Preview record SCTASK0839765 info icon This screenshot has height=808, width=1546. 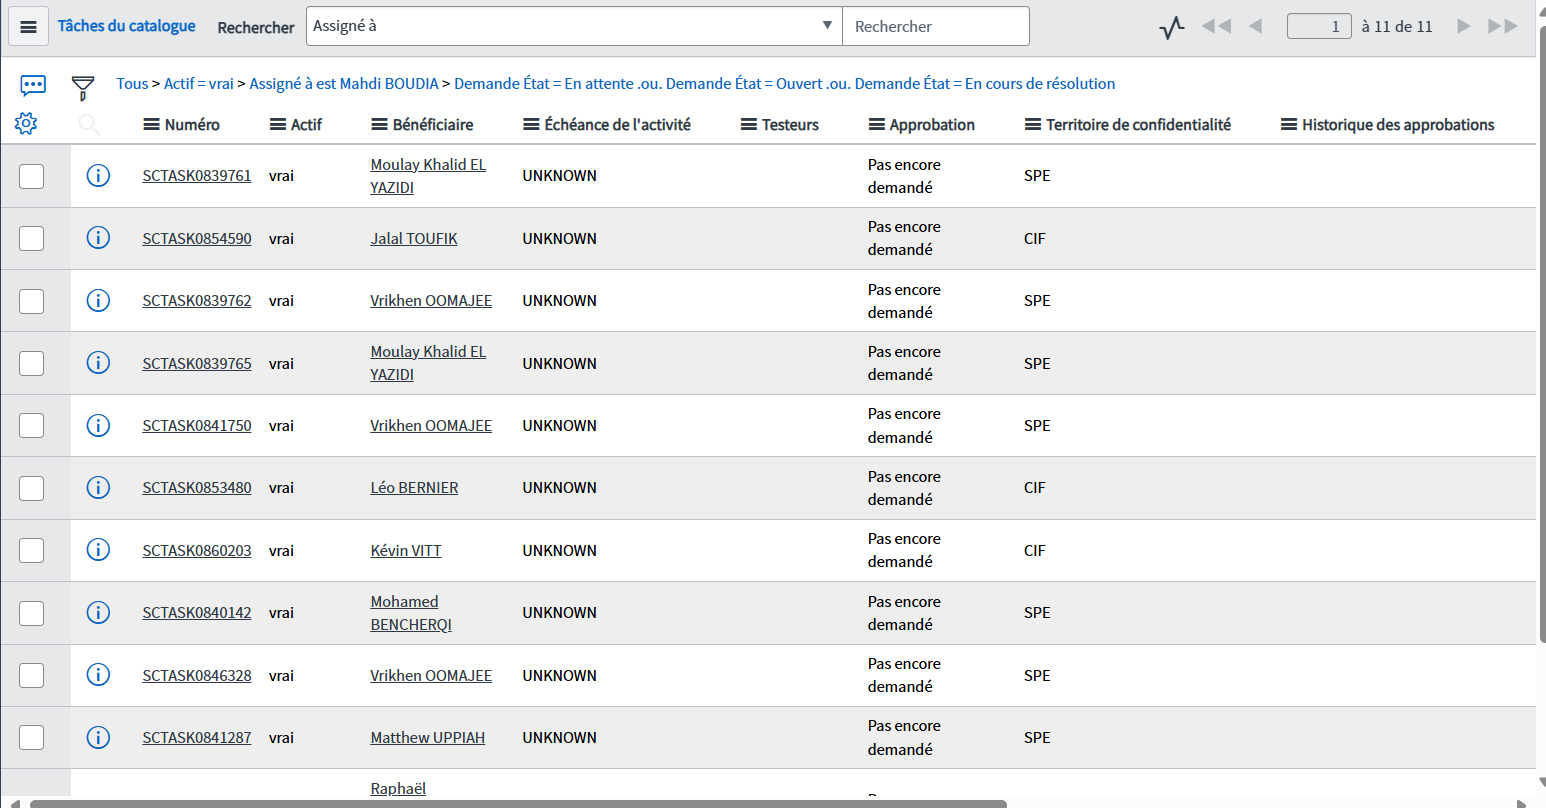point(98,363)
